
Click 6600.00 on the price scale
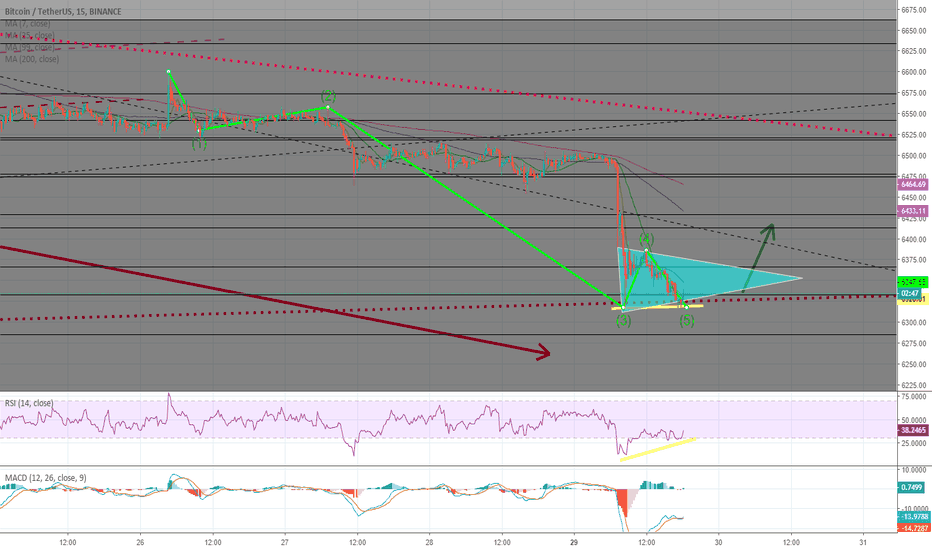click(x=914, y=72)
